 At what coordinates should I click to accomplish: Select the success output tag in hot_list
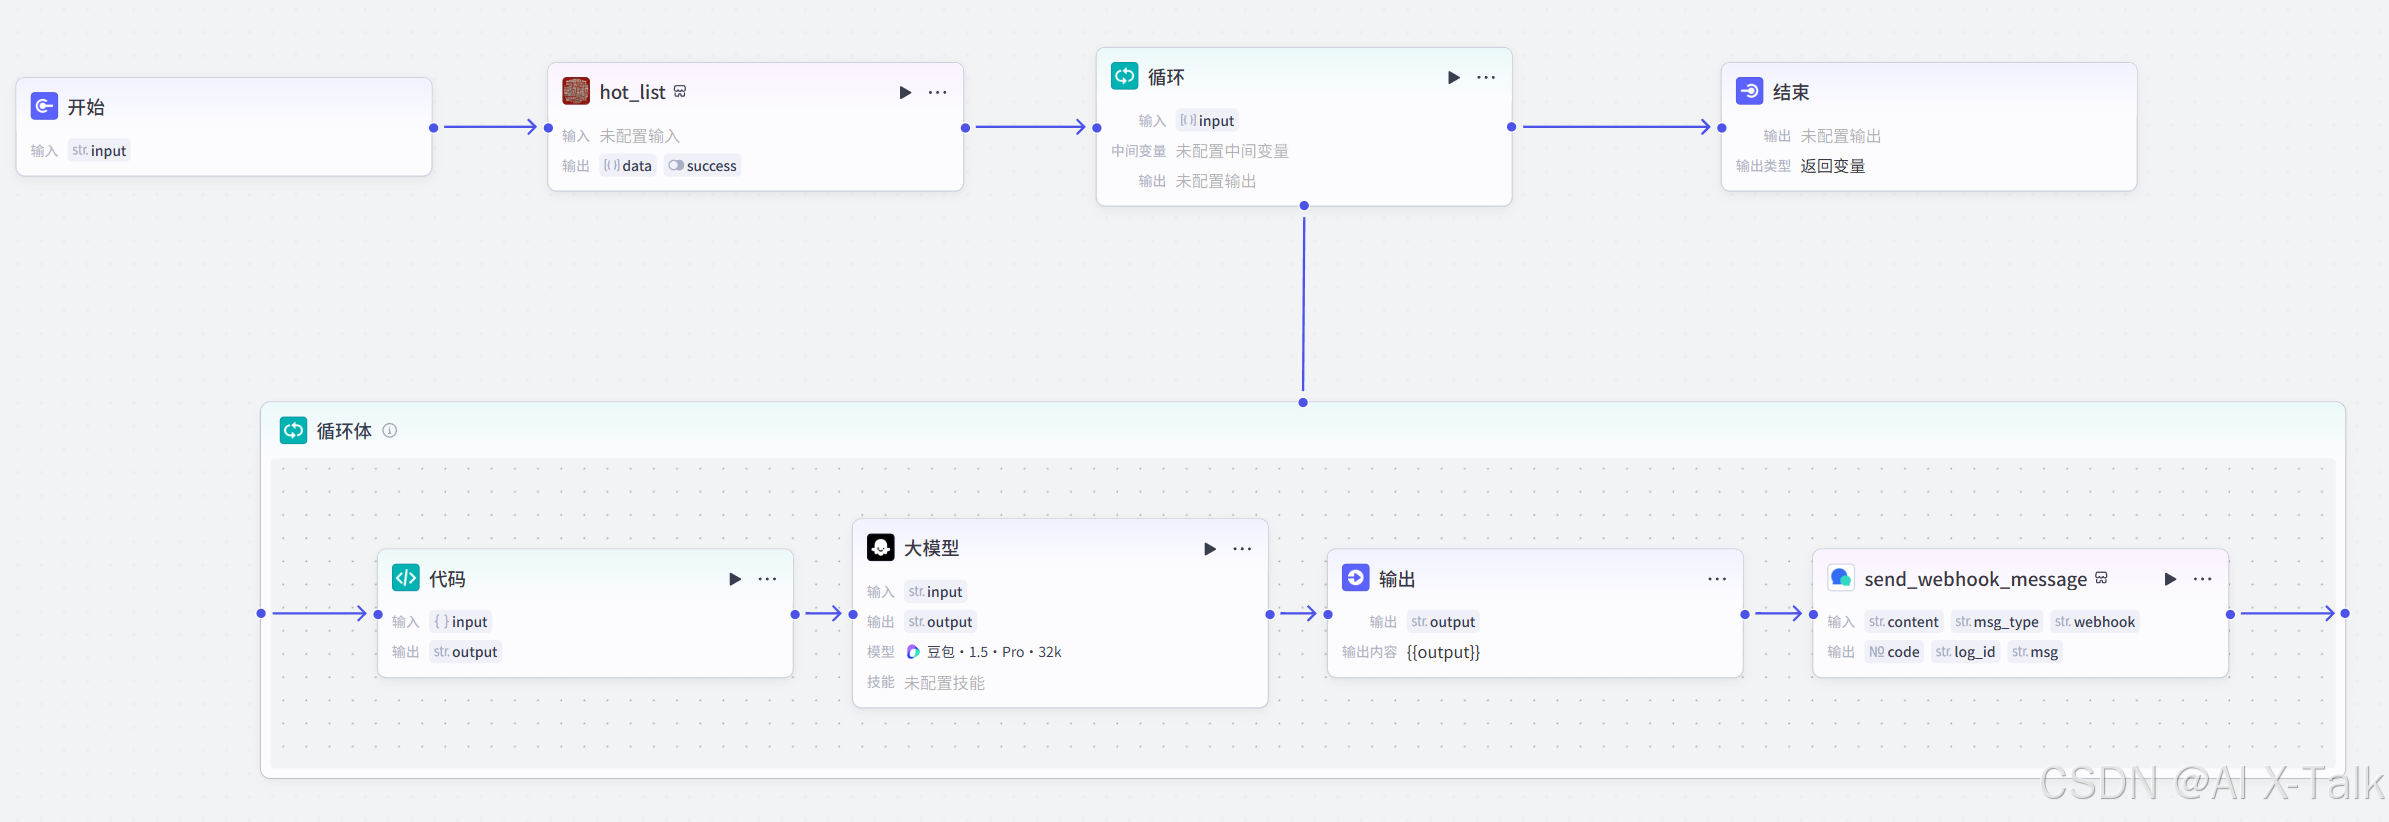tap(703, 166)
